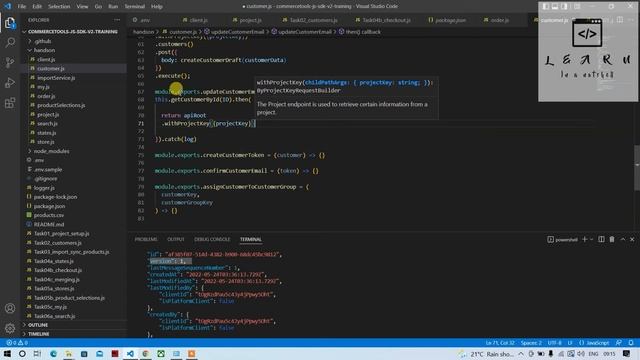The height and width of the screenshot is (360, 640).
Task: Click Spaces: 2 indentation setting
Action: (531, 343)
